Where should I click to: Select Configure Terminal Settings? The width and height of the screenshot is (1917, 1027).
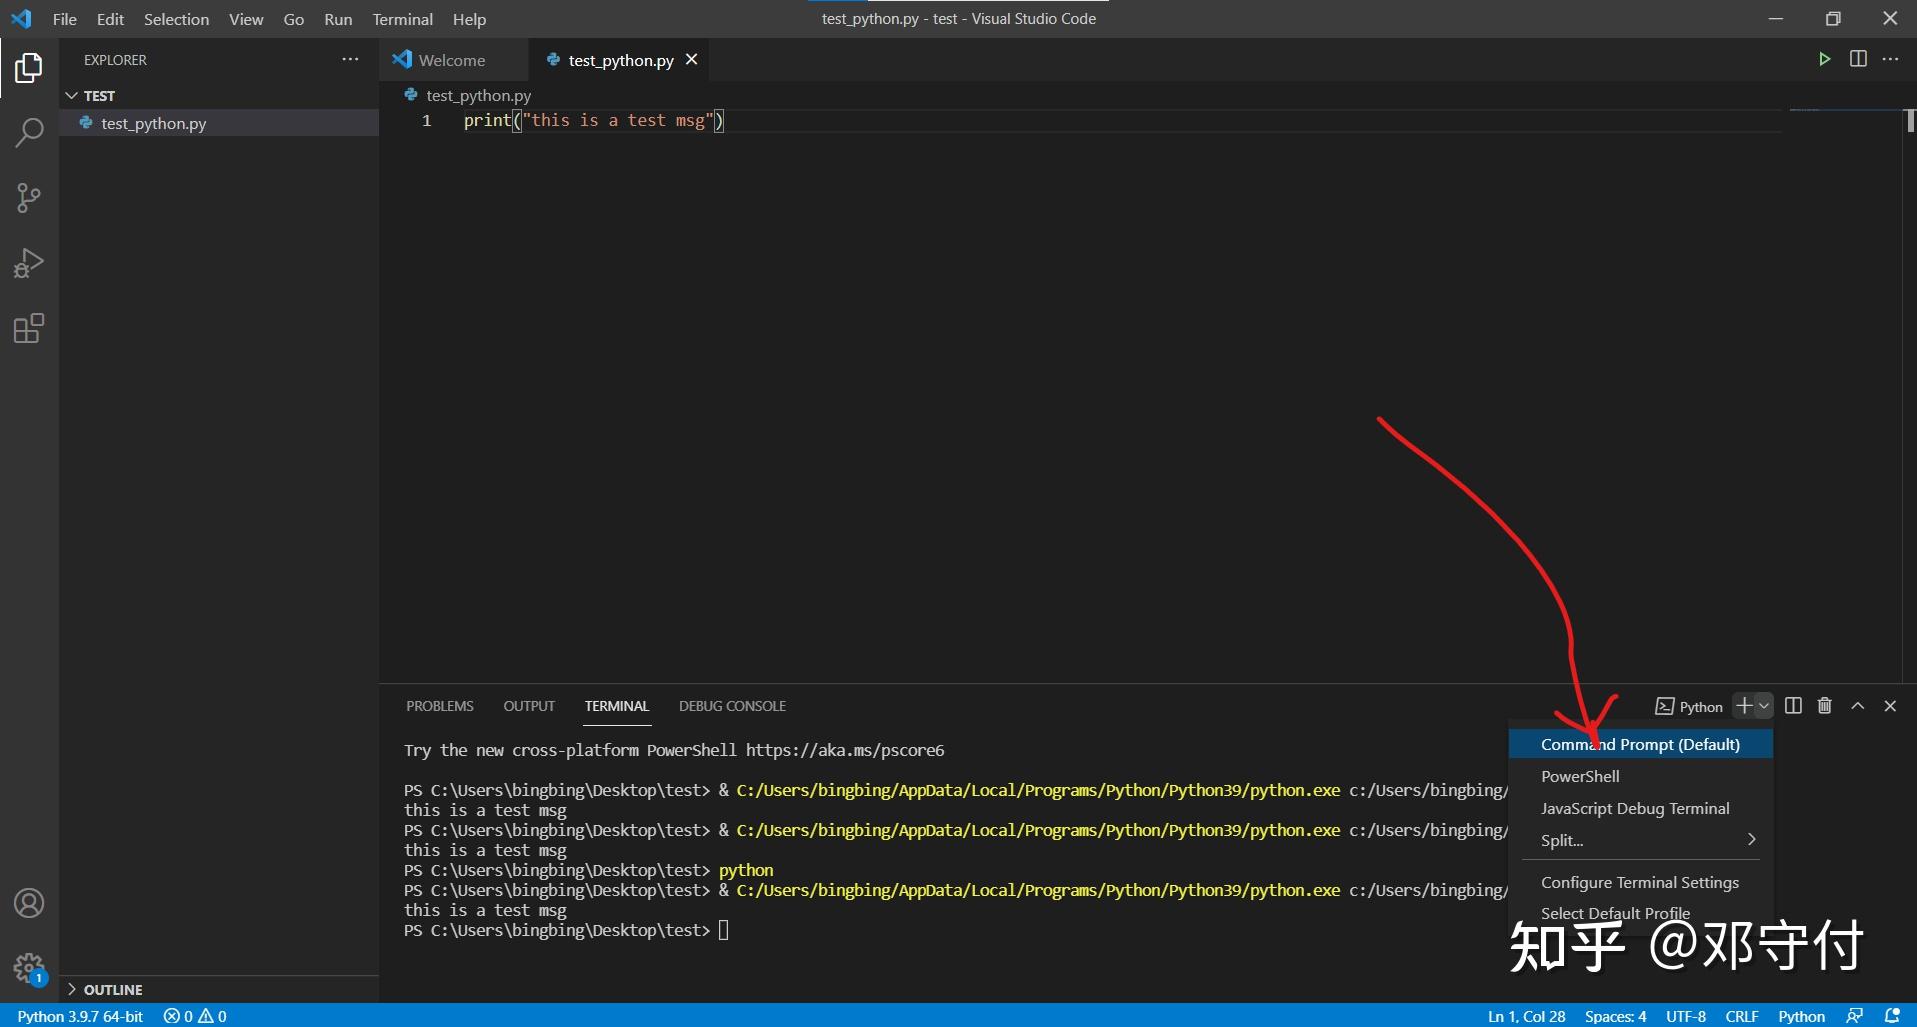click(x=1641, y=882)
